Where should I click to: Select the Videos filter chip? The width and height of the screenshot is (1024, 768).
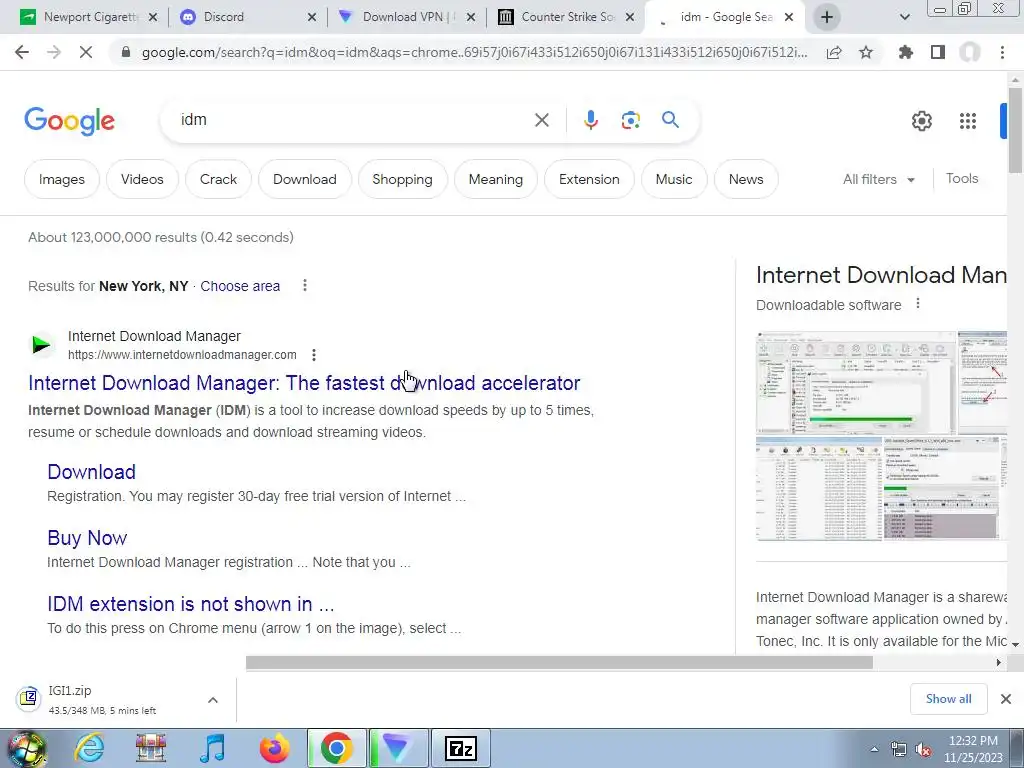[142, 180]
